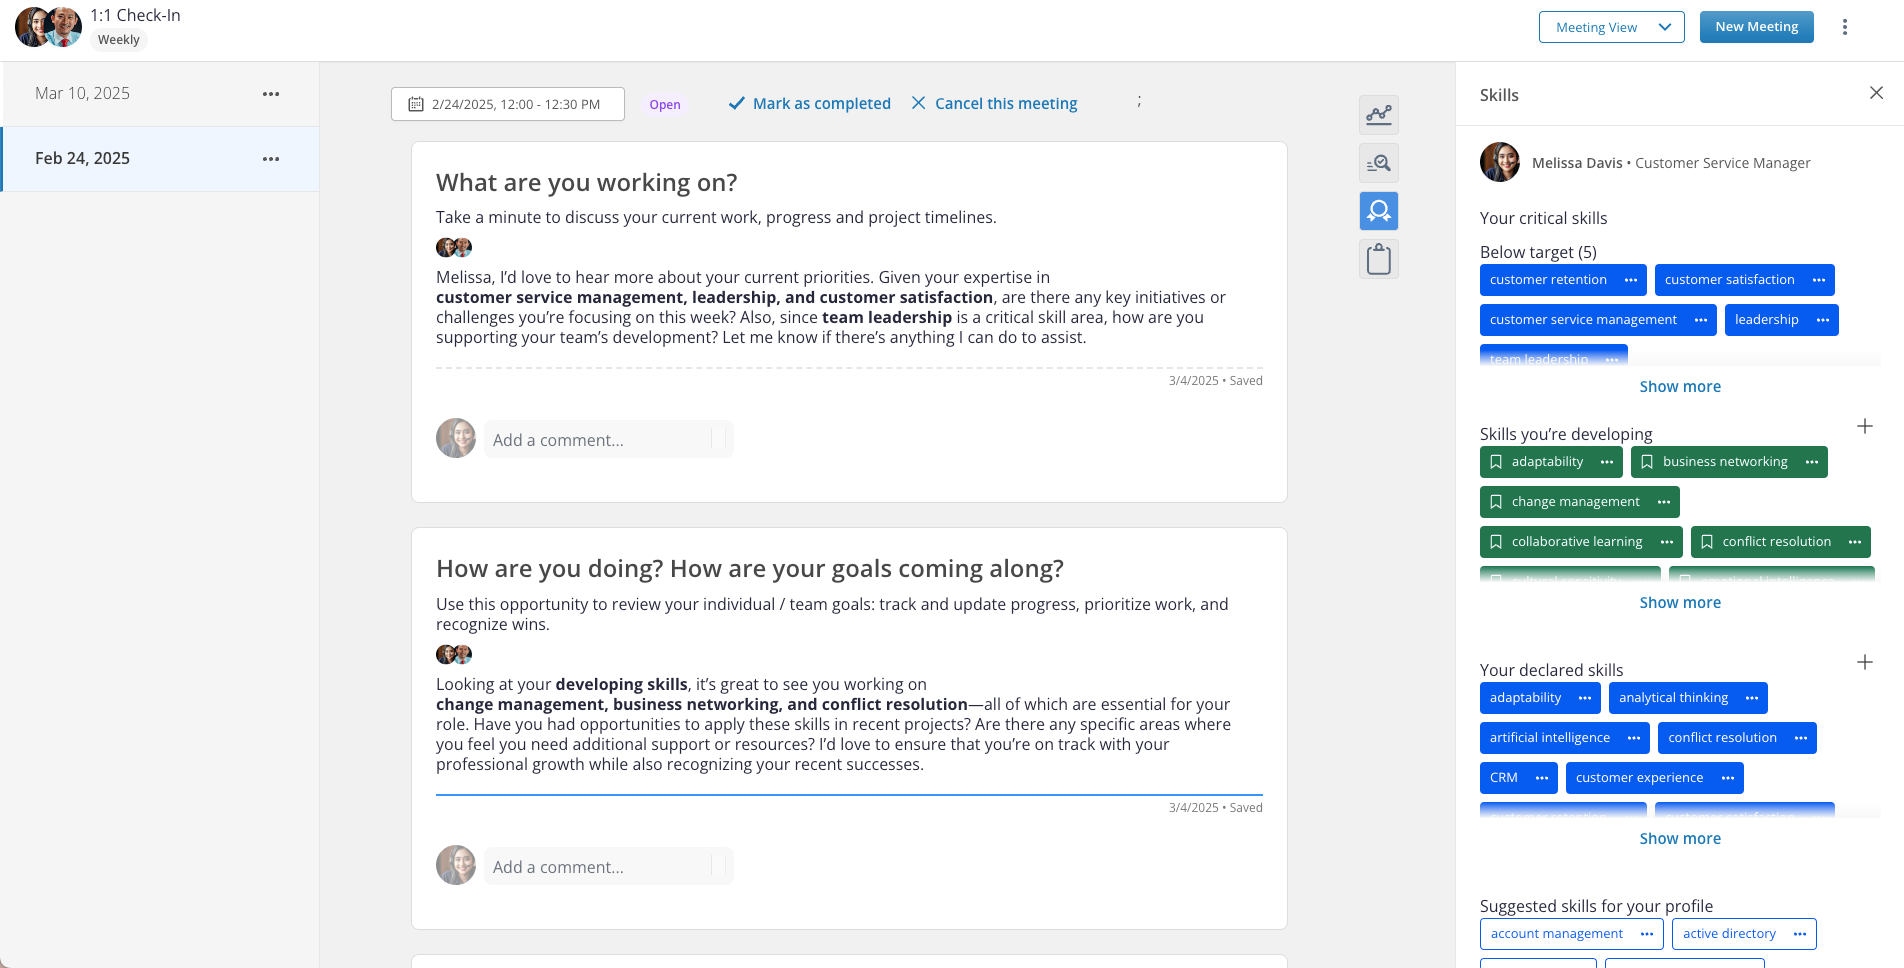Toggle the bookmark on change management skill

pos(1496,502)
